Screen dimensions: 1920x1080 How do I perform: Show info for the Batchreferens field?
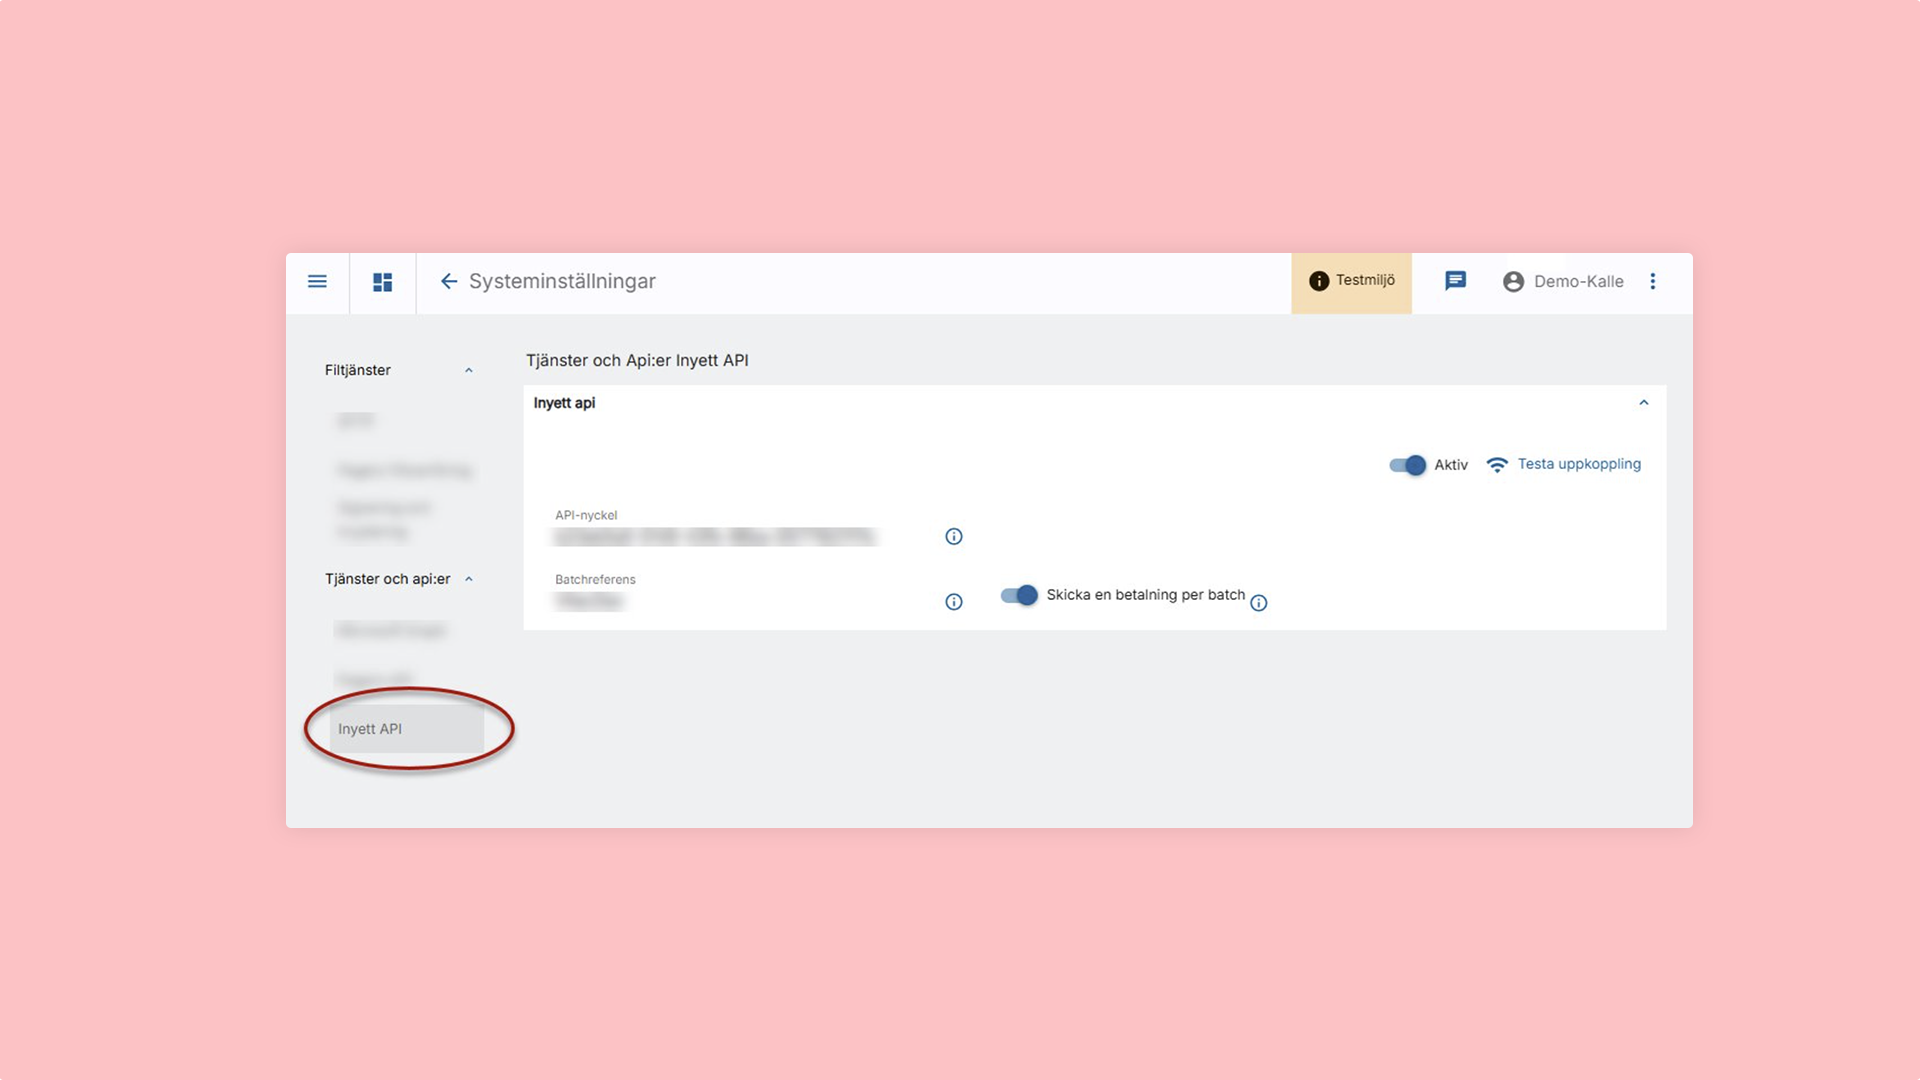(x=954, y=602)
